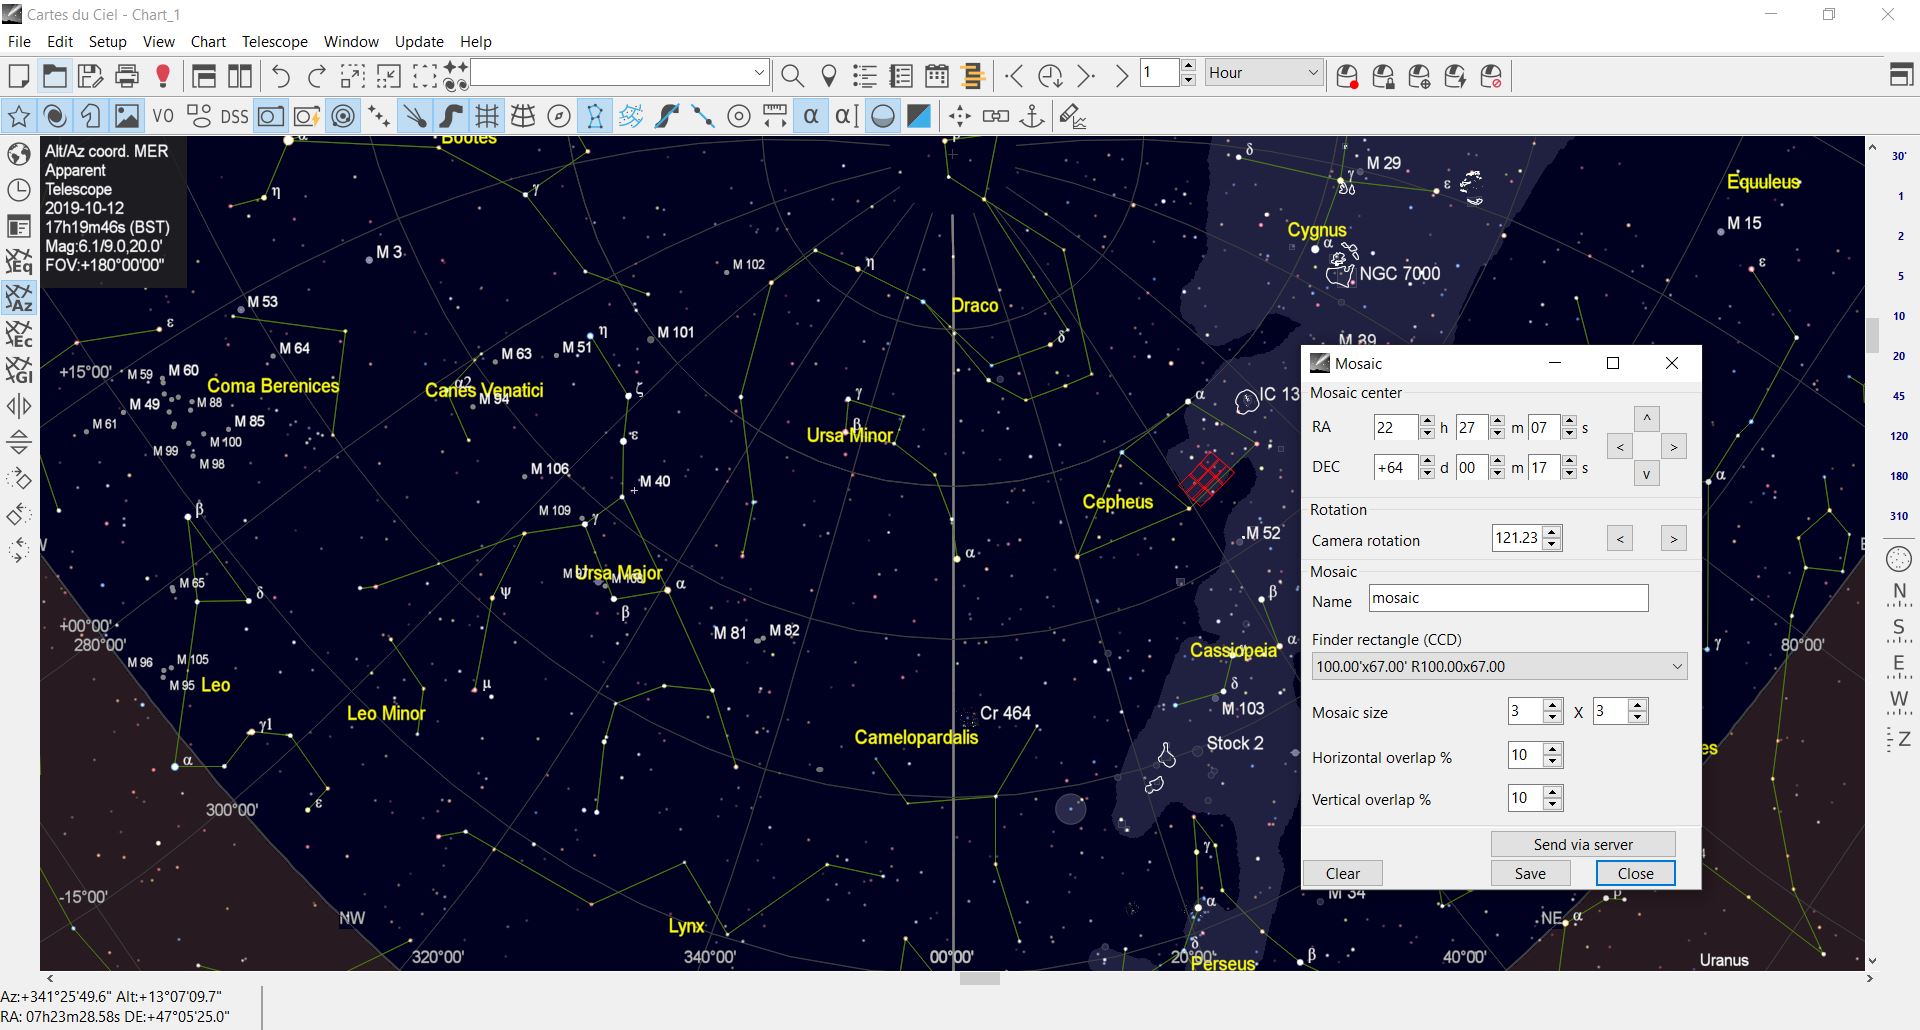The height and width of the screenshot is (1030, 1920).
Task: Expand the Finder rectangle CCD dropdown
Action: pos(1677,667)
